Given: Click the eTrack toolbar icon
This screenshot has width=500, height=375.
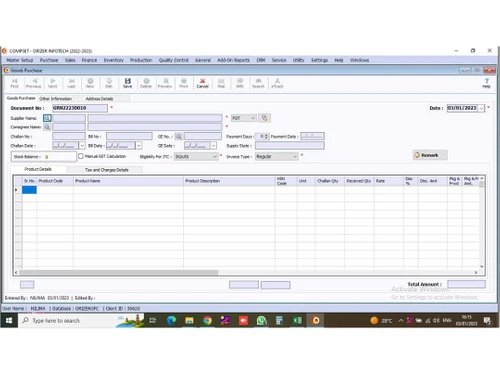Looking at the screenshot, I should point(277,83).
